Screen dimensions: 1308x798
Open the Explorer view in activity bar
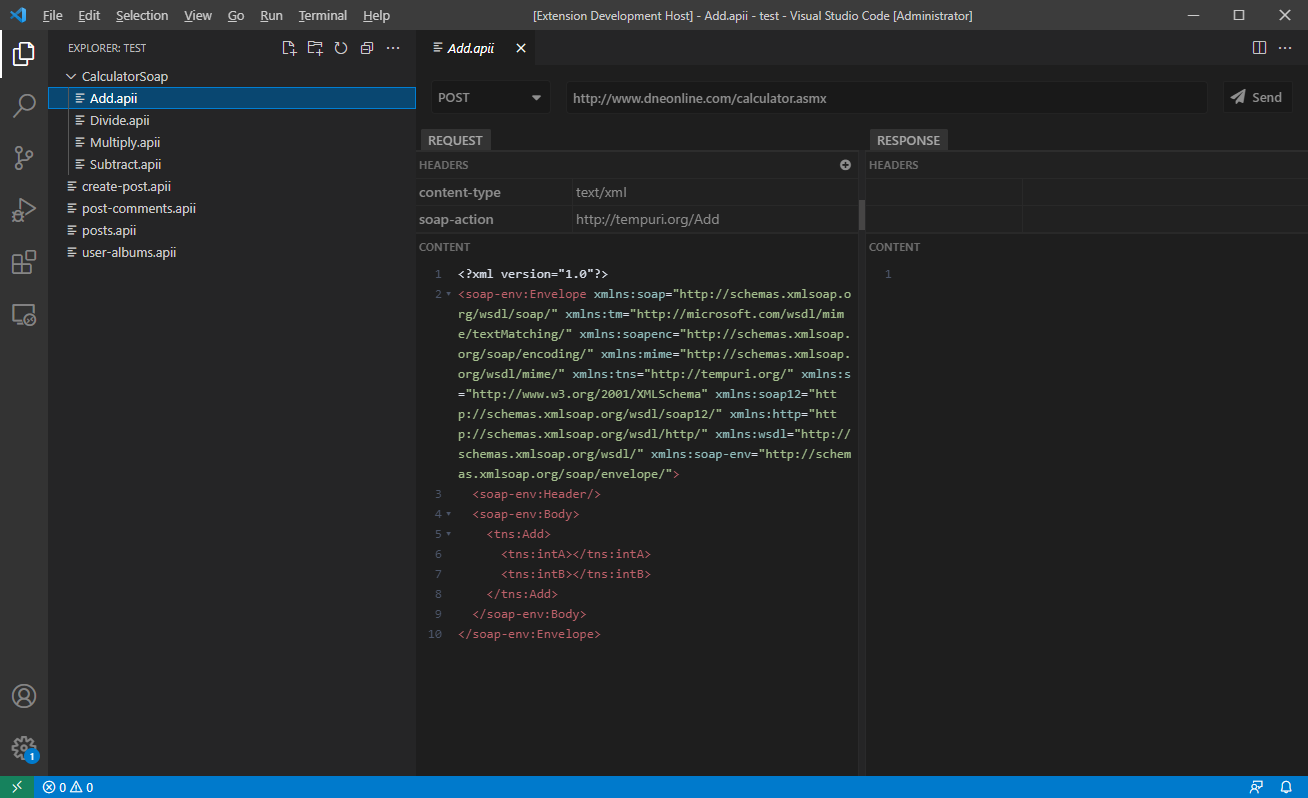pyautogui.click(x=24, y=54)
